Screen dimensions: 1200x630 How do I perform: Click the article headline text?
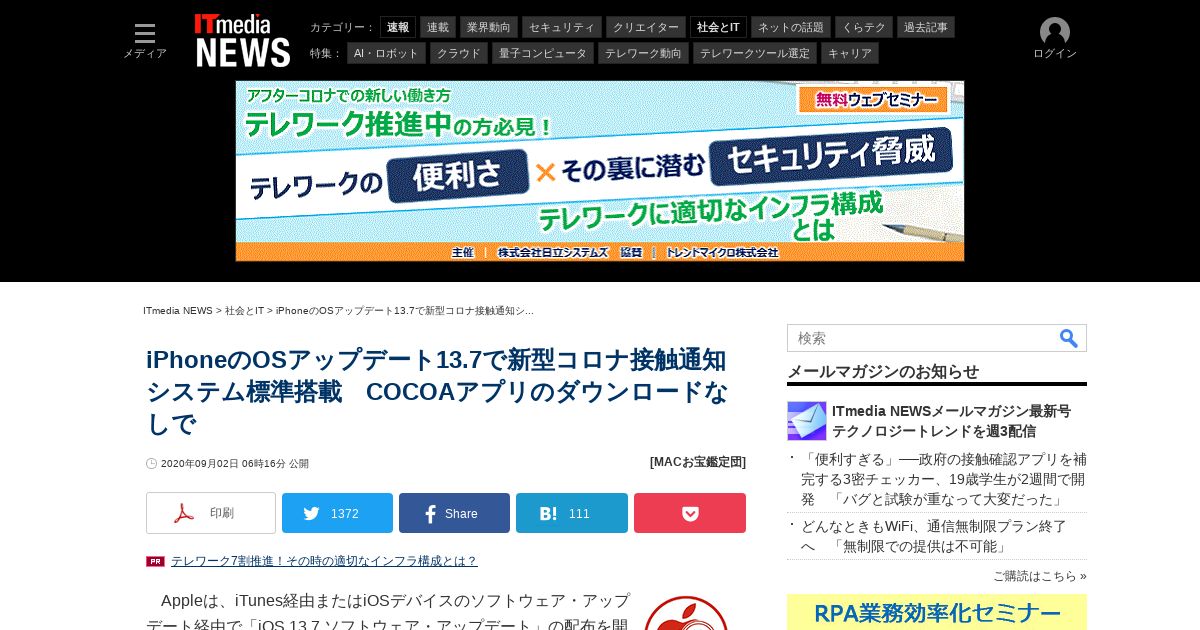437,392
